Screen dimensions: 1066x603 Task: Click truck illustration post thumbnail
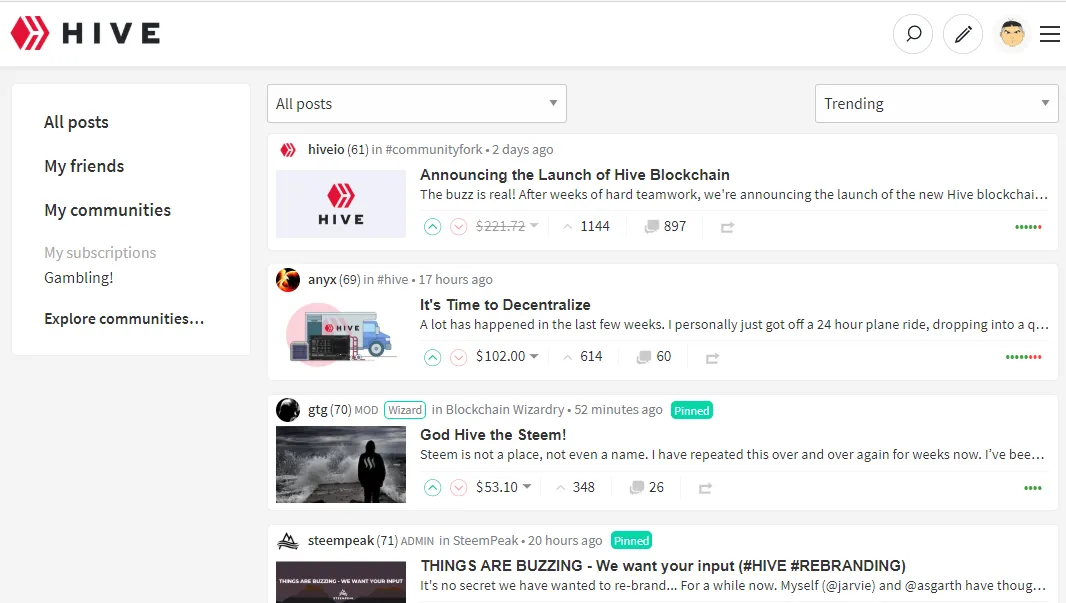[341, 334]
